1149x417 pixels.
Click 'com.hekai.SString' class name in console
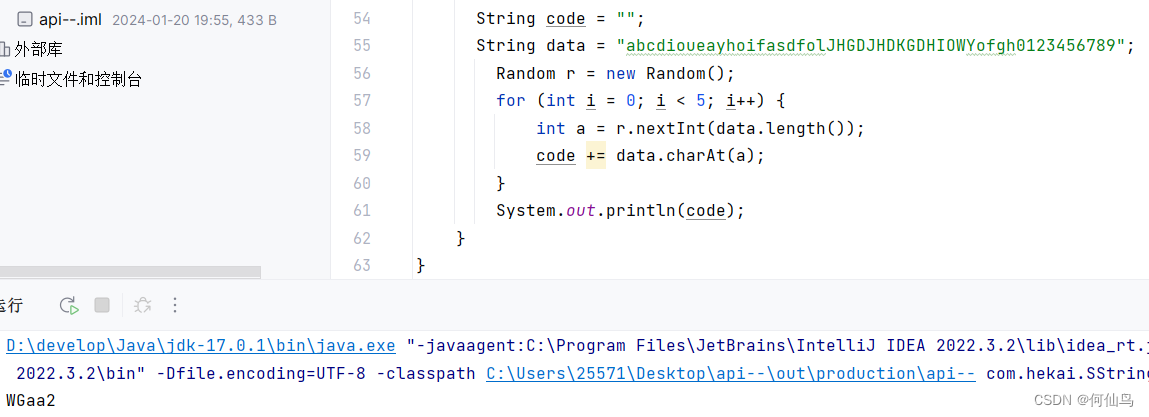click(1067, 373)
